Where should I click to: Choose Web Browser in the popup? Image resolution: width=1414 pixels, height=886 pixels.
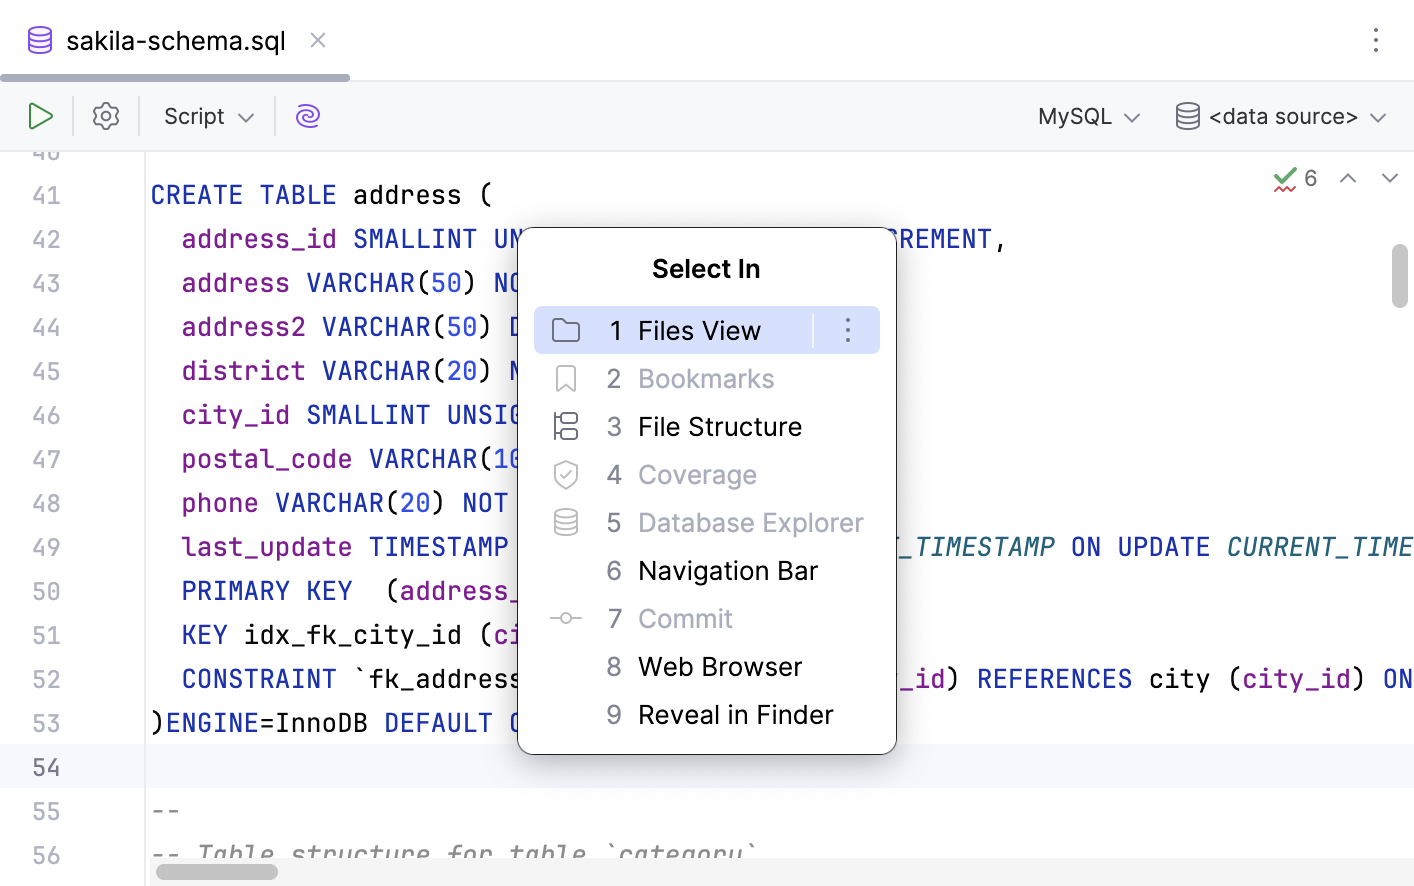[719, 667]
